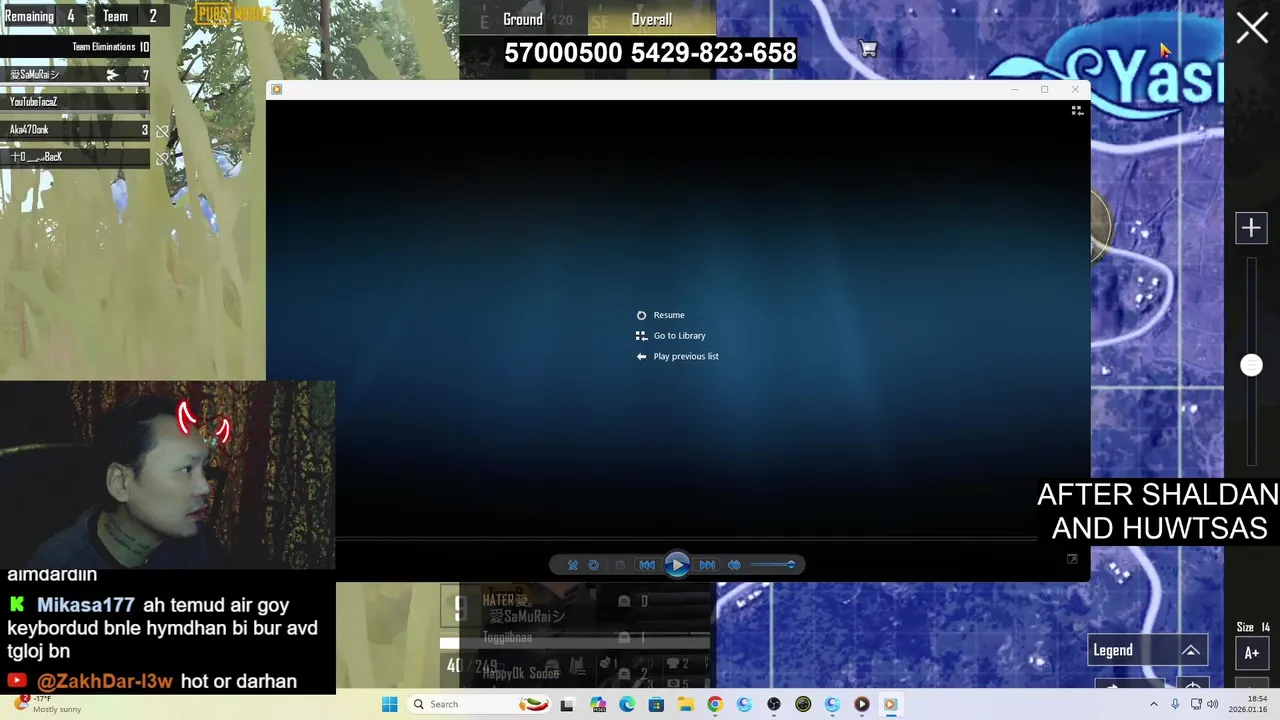Open the Windows Start menu
The width and height of the screenshot is (1280, 720).
coord(389,704)
